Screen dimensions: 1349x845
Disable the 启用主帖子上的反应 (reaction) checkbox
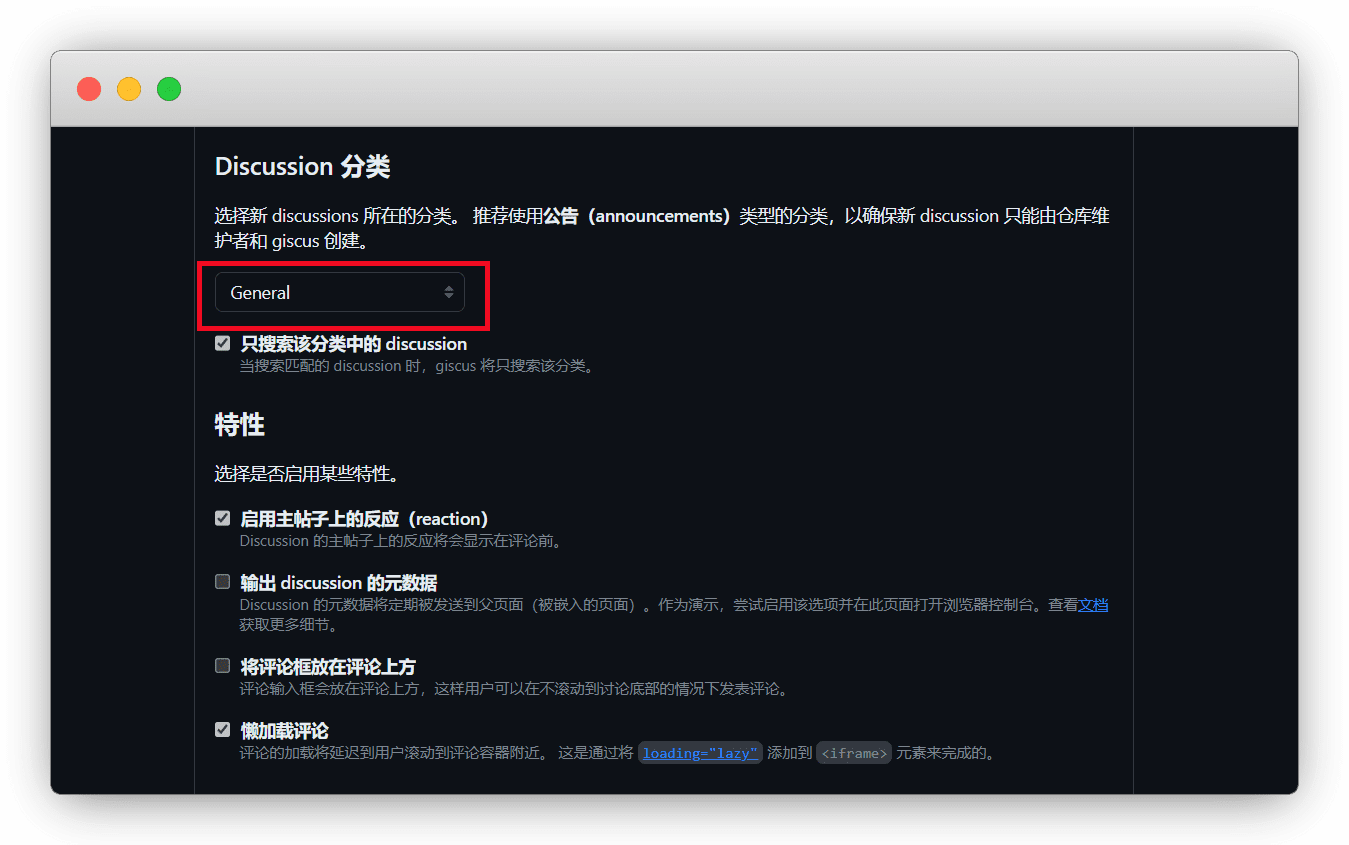tap(223, 519)
